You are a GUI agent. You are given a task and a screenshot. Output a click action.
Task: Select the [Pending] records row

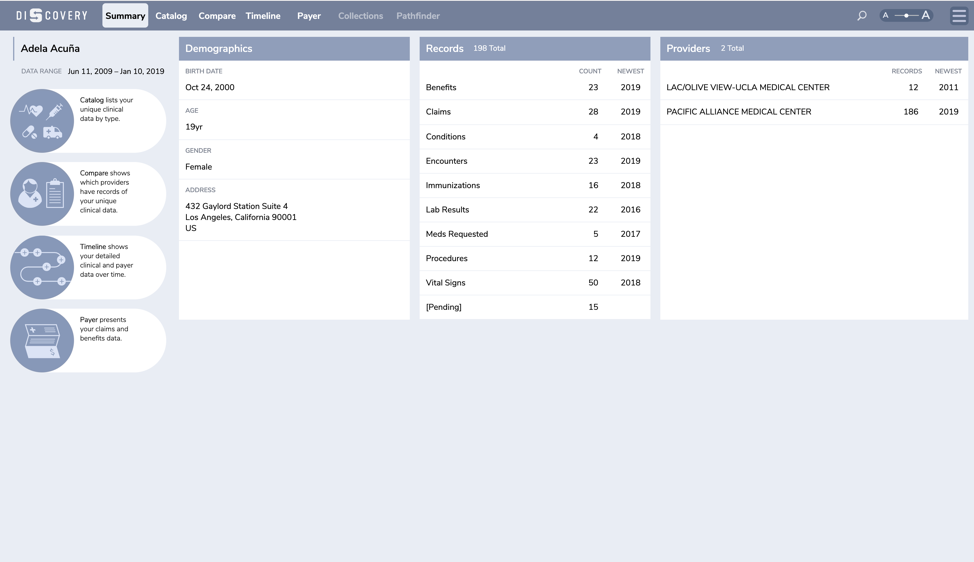[535, 307]
